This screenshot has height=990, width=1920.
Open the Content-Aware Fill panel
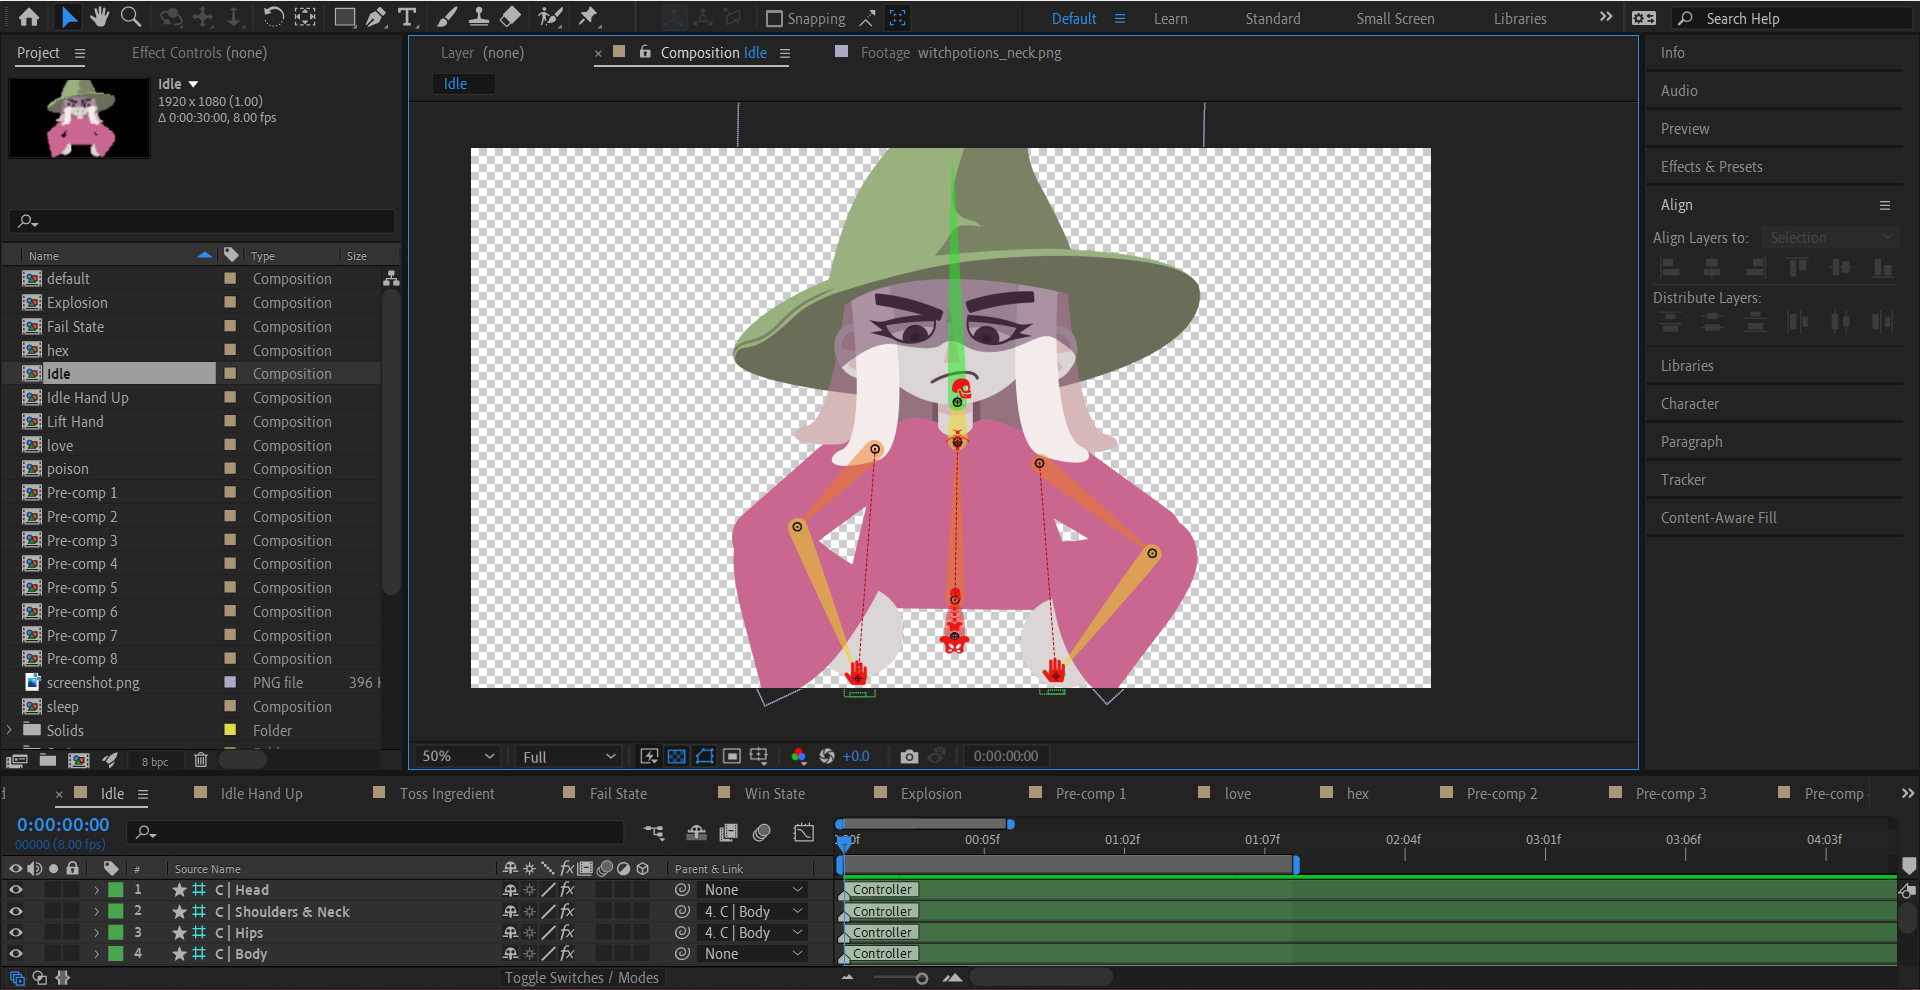point(1718,518)
